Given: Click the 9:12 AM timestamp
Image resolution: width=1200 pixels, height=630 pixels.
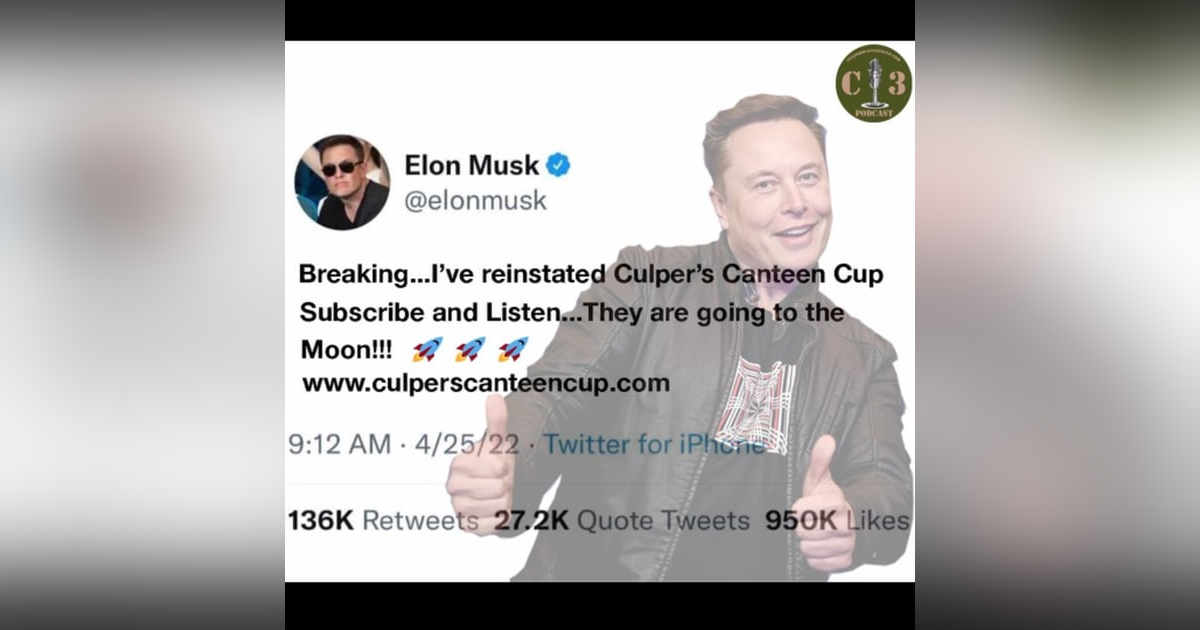Looking at the screenshot, I should click(x=339, y=445).
